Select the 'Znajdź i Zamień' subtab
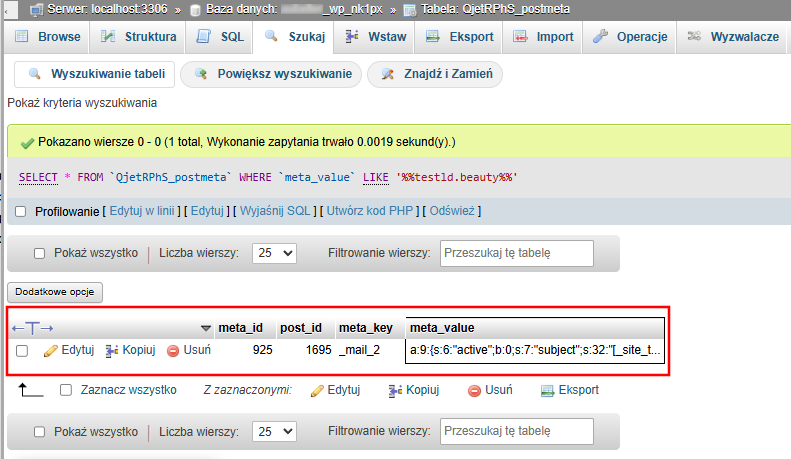791x459 pixels. (435, 74)
